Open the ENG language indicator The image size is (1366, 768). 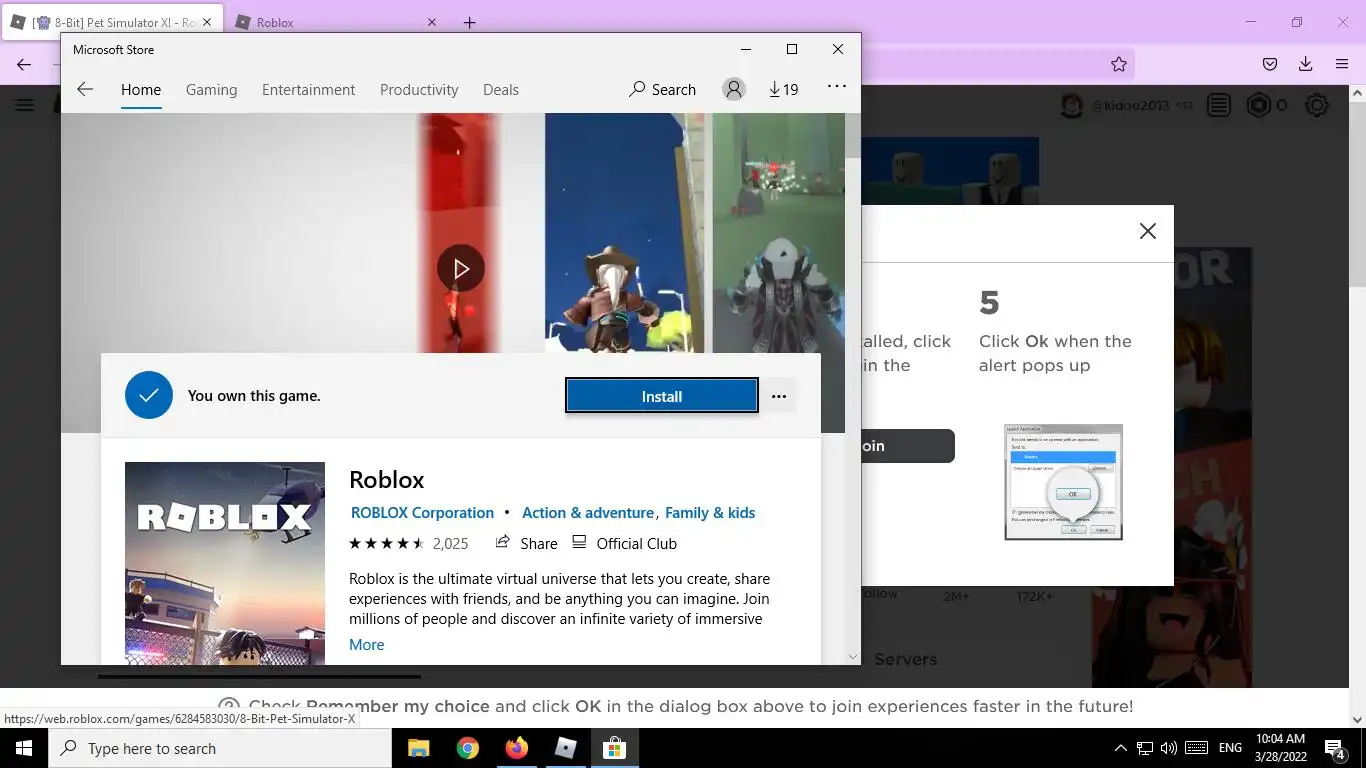pos(1230,748)
